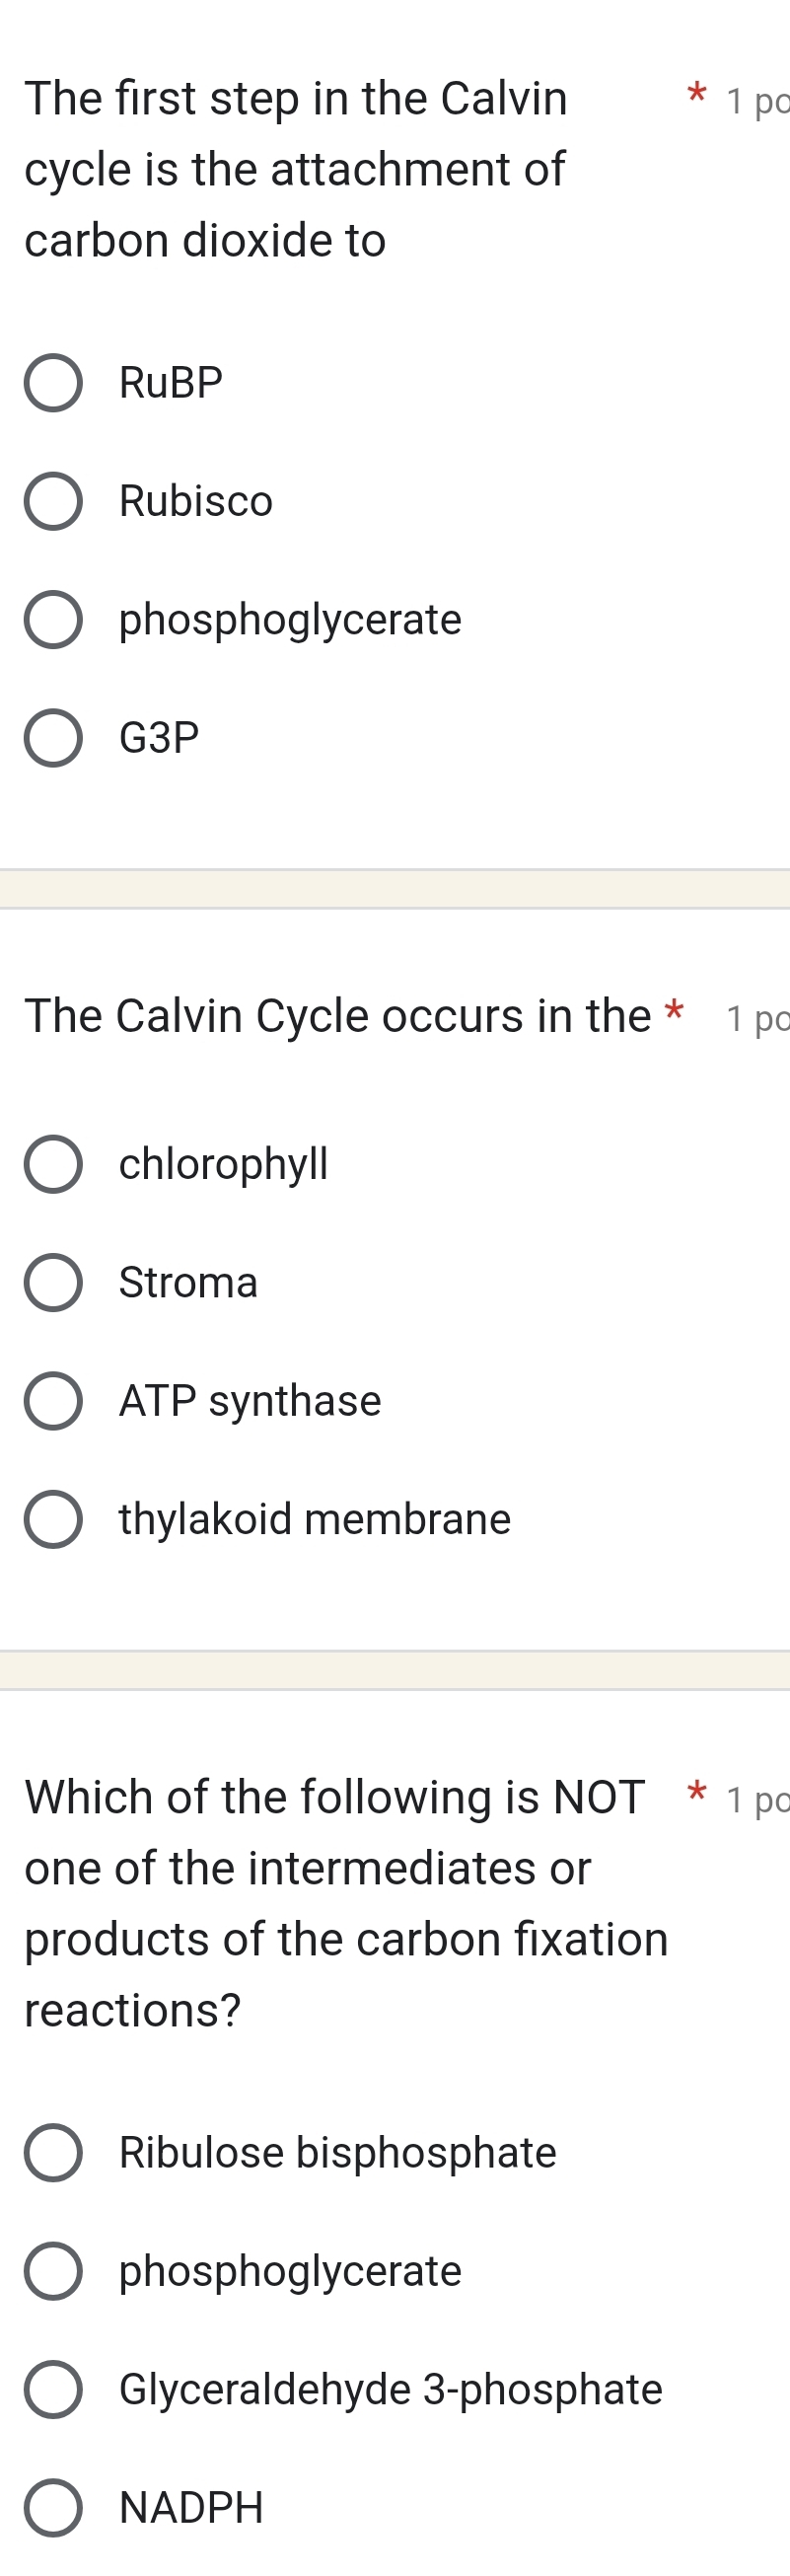Select Glyceraldehyde 3-phosphate option
790x2576 pixels.
tap(55, 2389)
